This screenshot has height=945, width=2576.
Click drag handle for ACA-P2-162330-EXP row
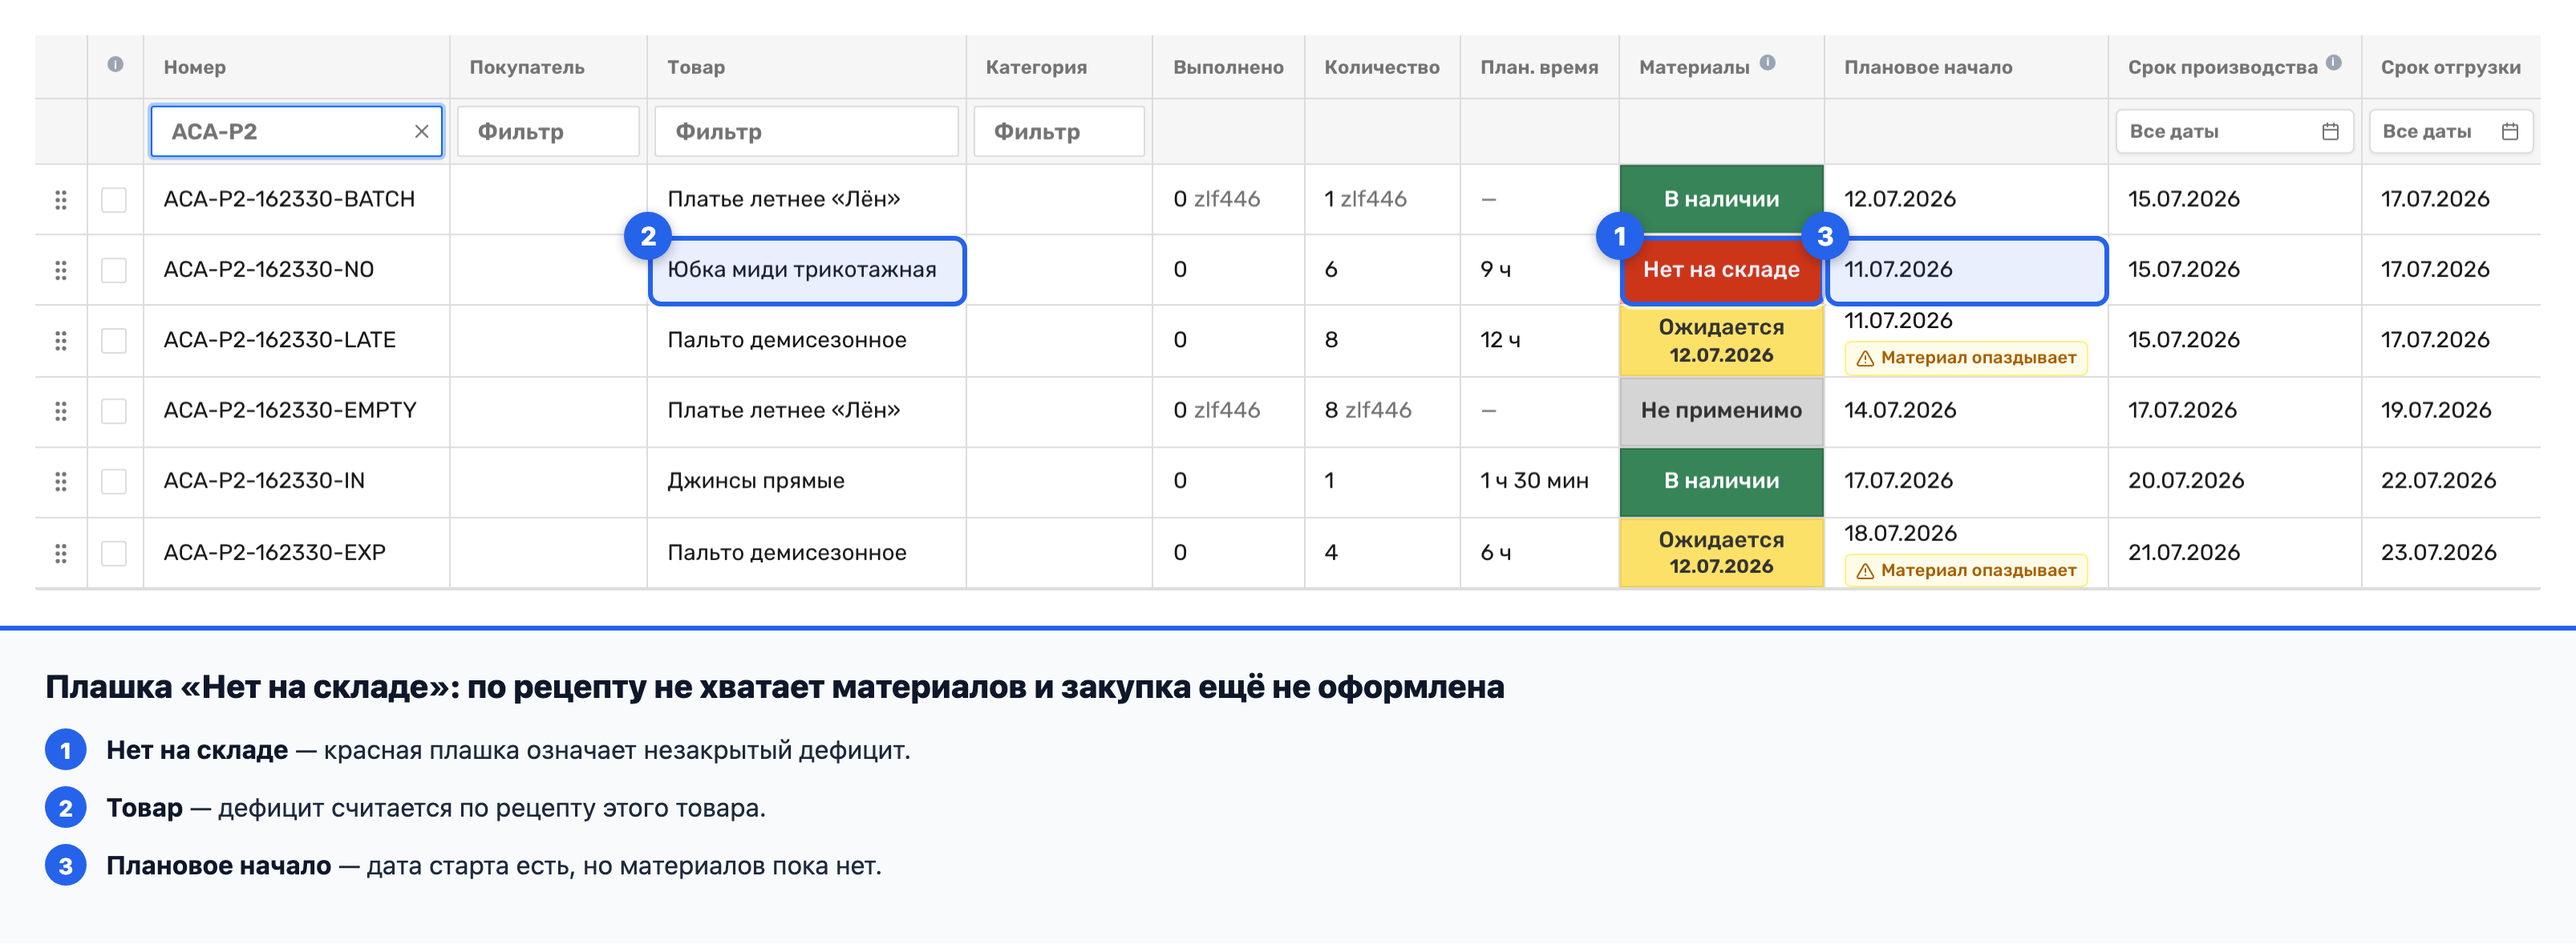61,553
